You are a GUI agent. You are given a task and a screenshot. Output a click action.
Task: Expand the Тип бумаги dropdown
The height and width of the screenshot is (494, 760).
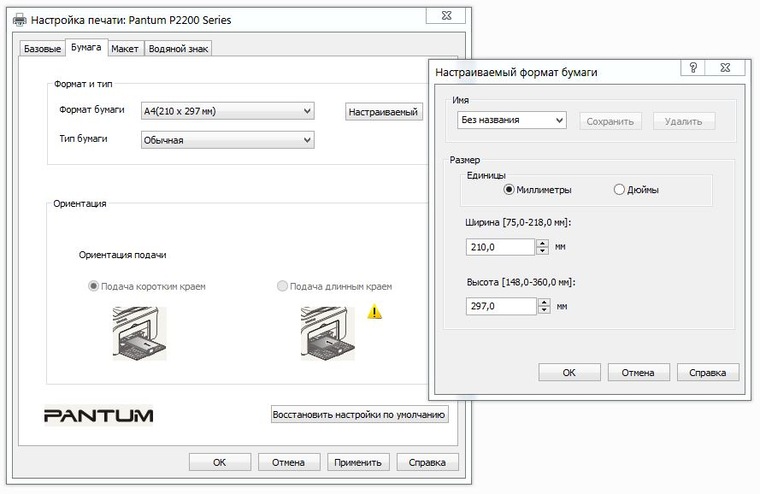coord(227,140)
